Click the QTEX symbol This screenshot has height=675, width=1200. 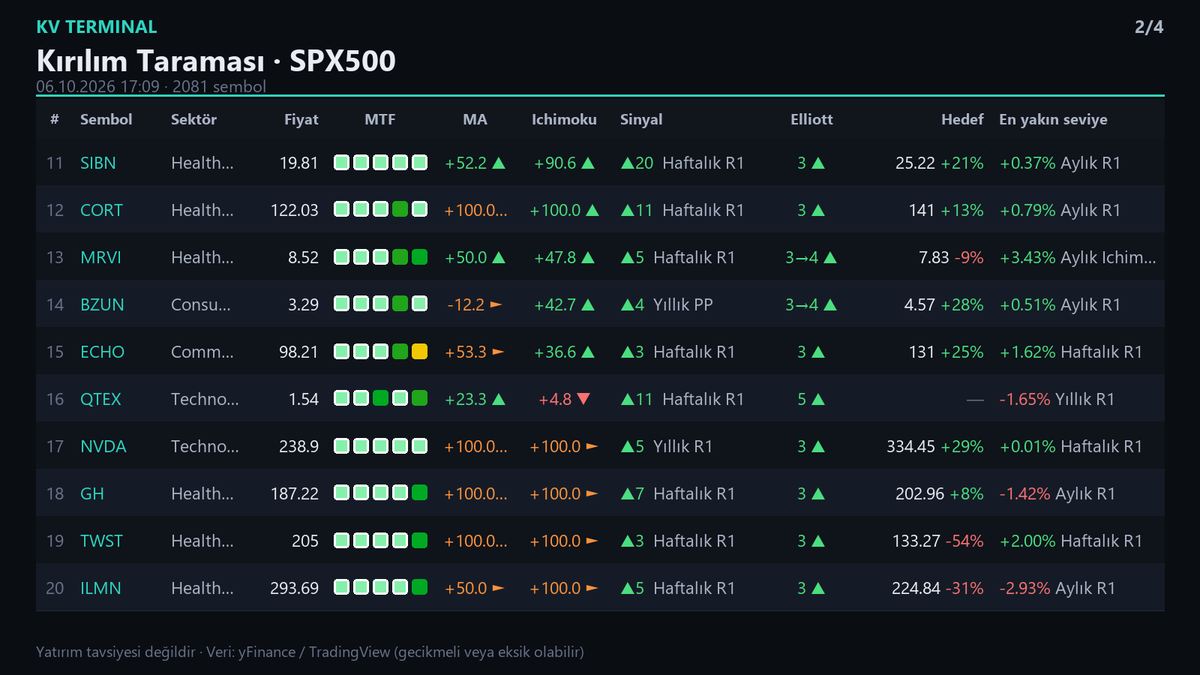(100, 399)
